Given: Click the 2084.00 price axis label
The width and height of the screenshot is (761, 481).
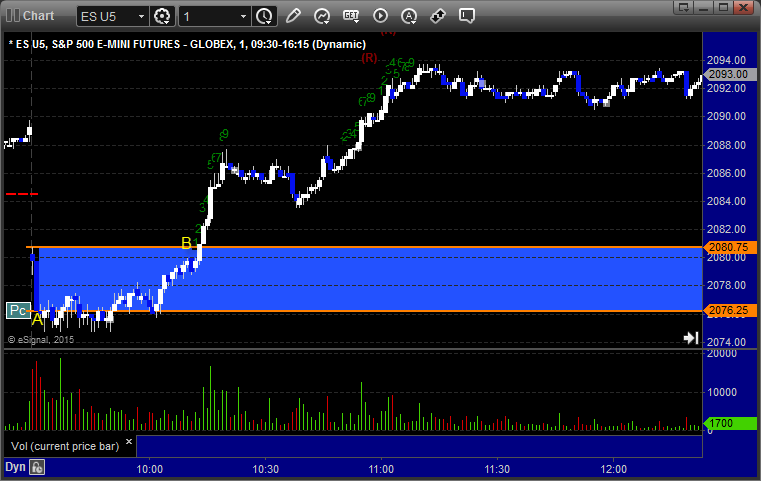Looking at the screenshot, I should (x=727, y=201).
